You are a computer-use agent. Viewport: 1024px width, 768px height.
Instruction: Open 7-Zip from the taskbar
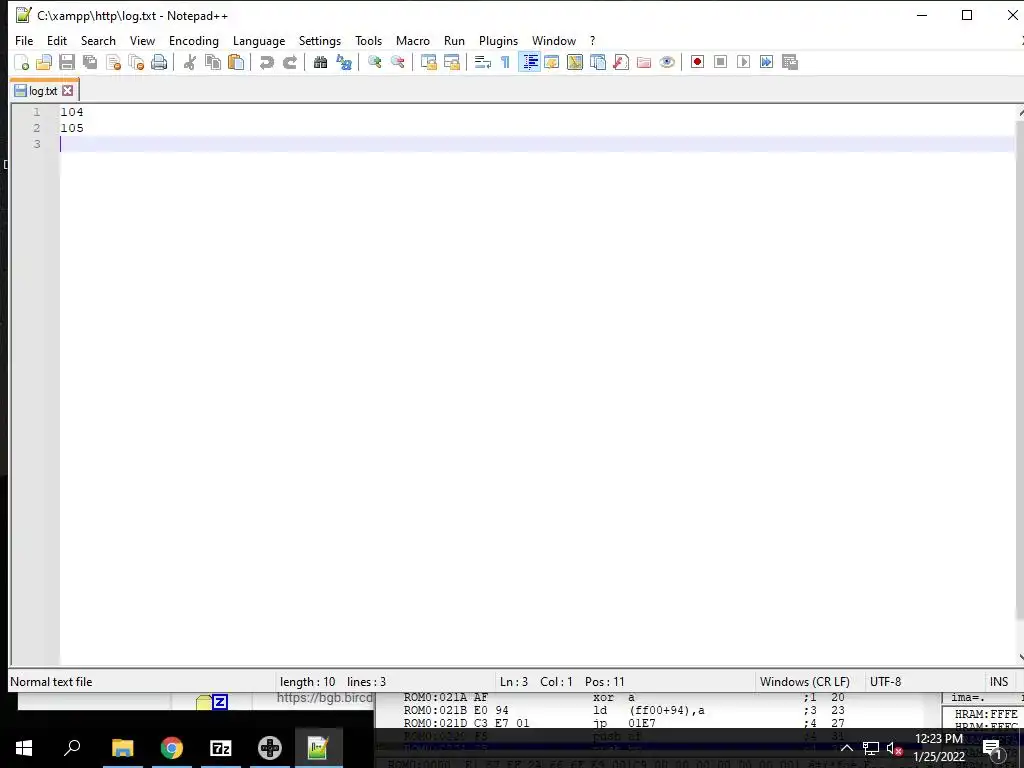pos(221,748)
